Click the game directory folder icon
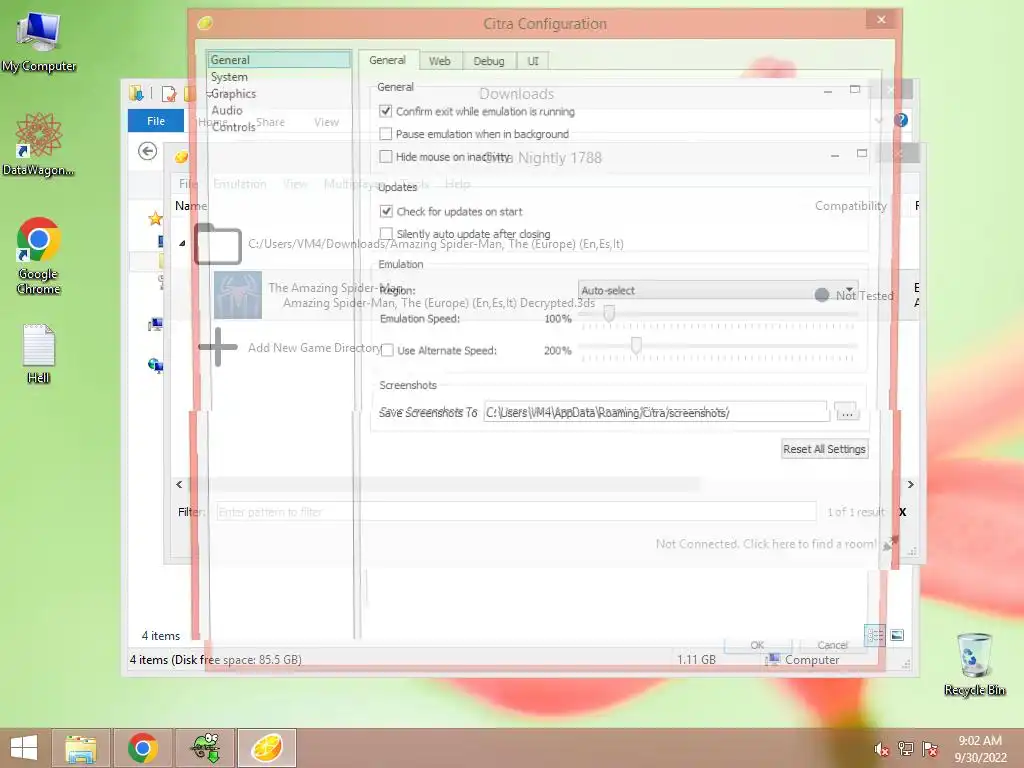The height and width of the screenshot is (768, 1024). [x=218, y=244]
